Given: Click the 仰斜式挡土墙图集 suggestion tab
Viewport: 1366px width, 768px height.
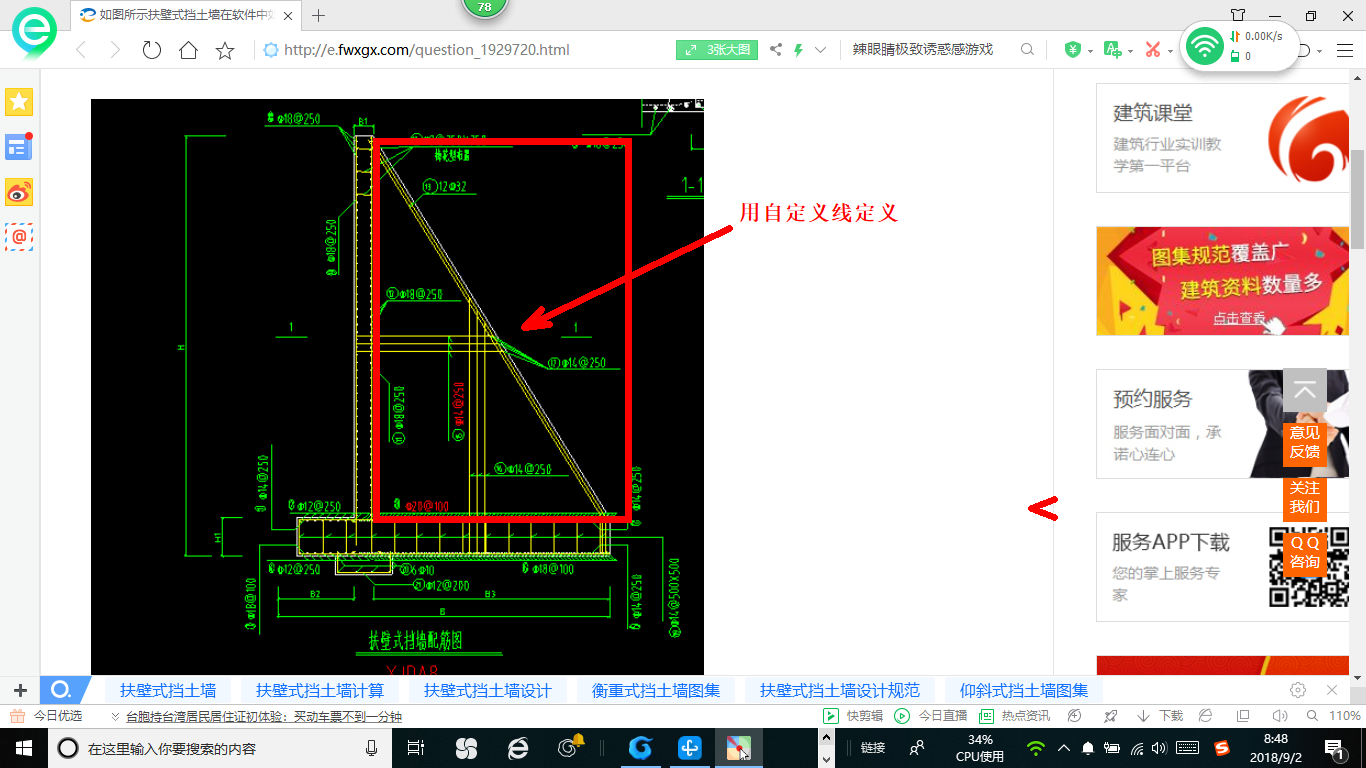Looking at the screenshot, I should pos(1024,690).
